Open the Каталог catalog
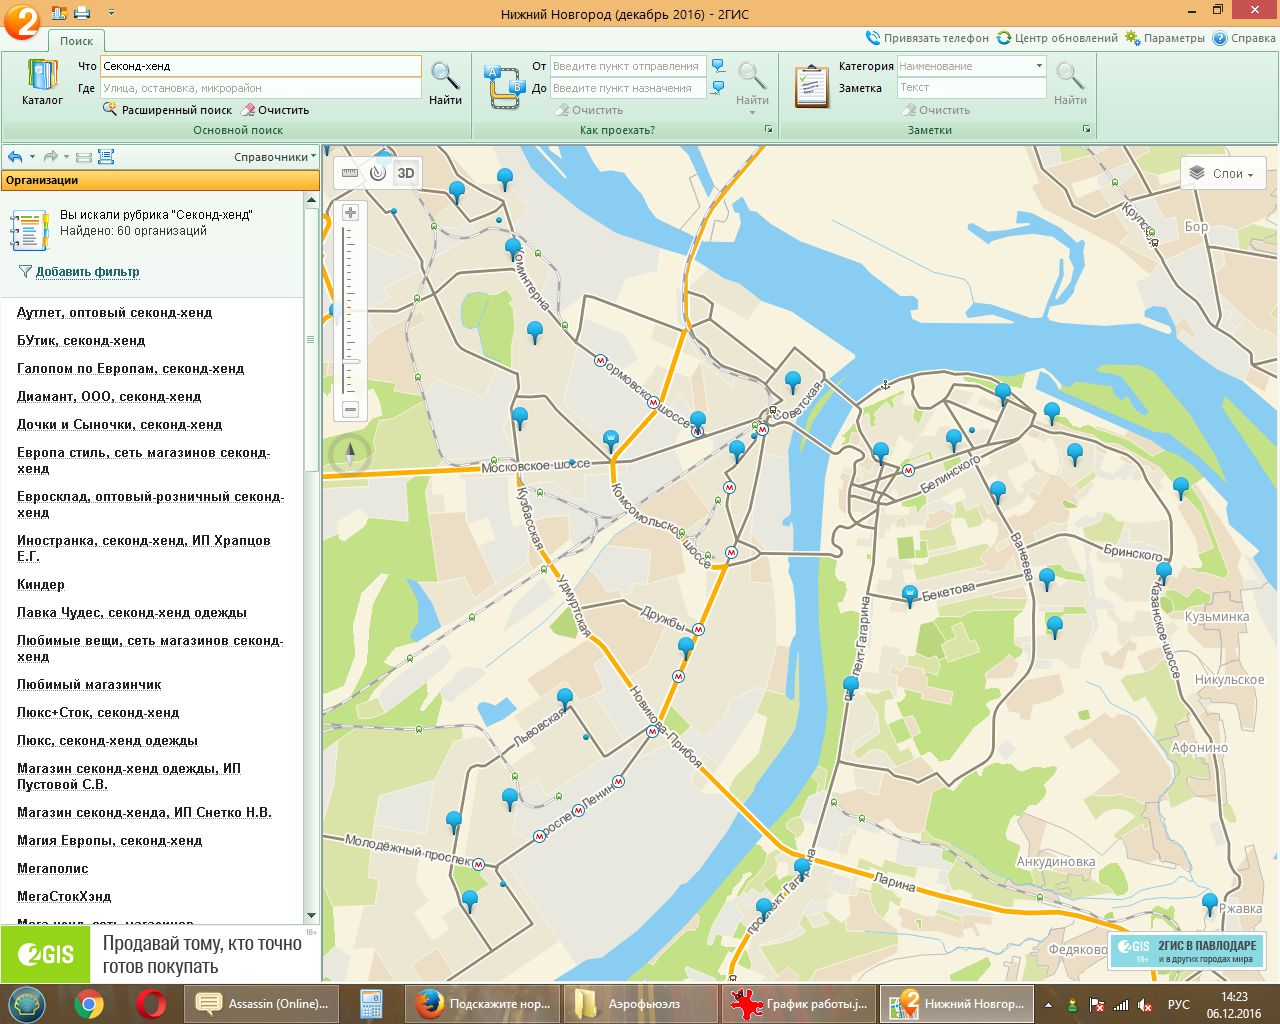The height and width of the screenshot is (1024, 1280). point(42,83)
